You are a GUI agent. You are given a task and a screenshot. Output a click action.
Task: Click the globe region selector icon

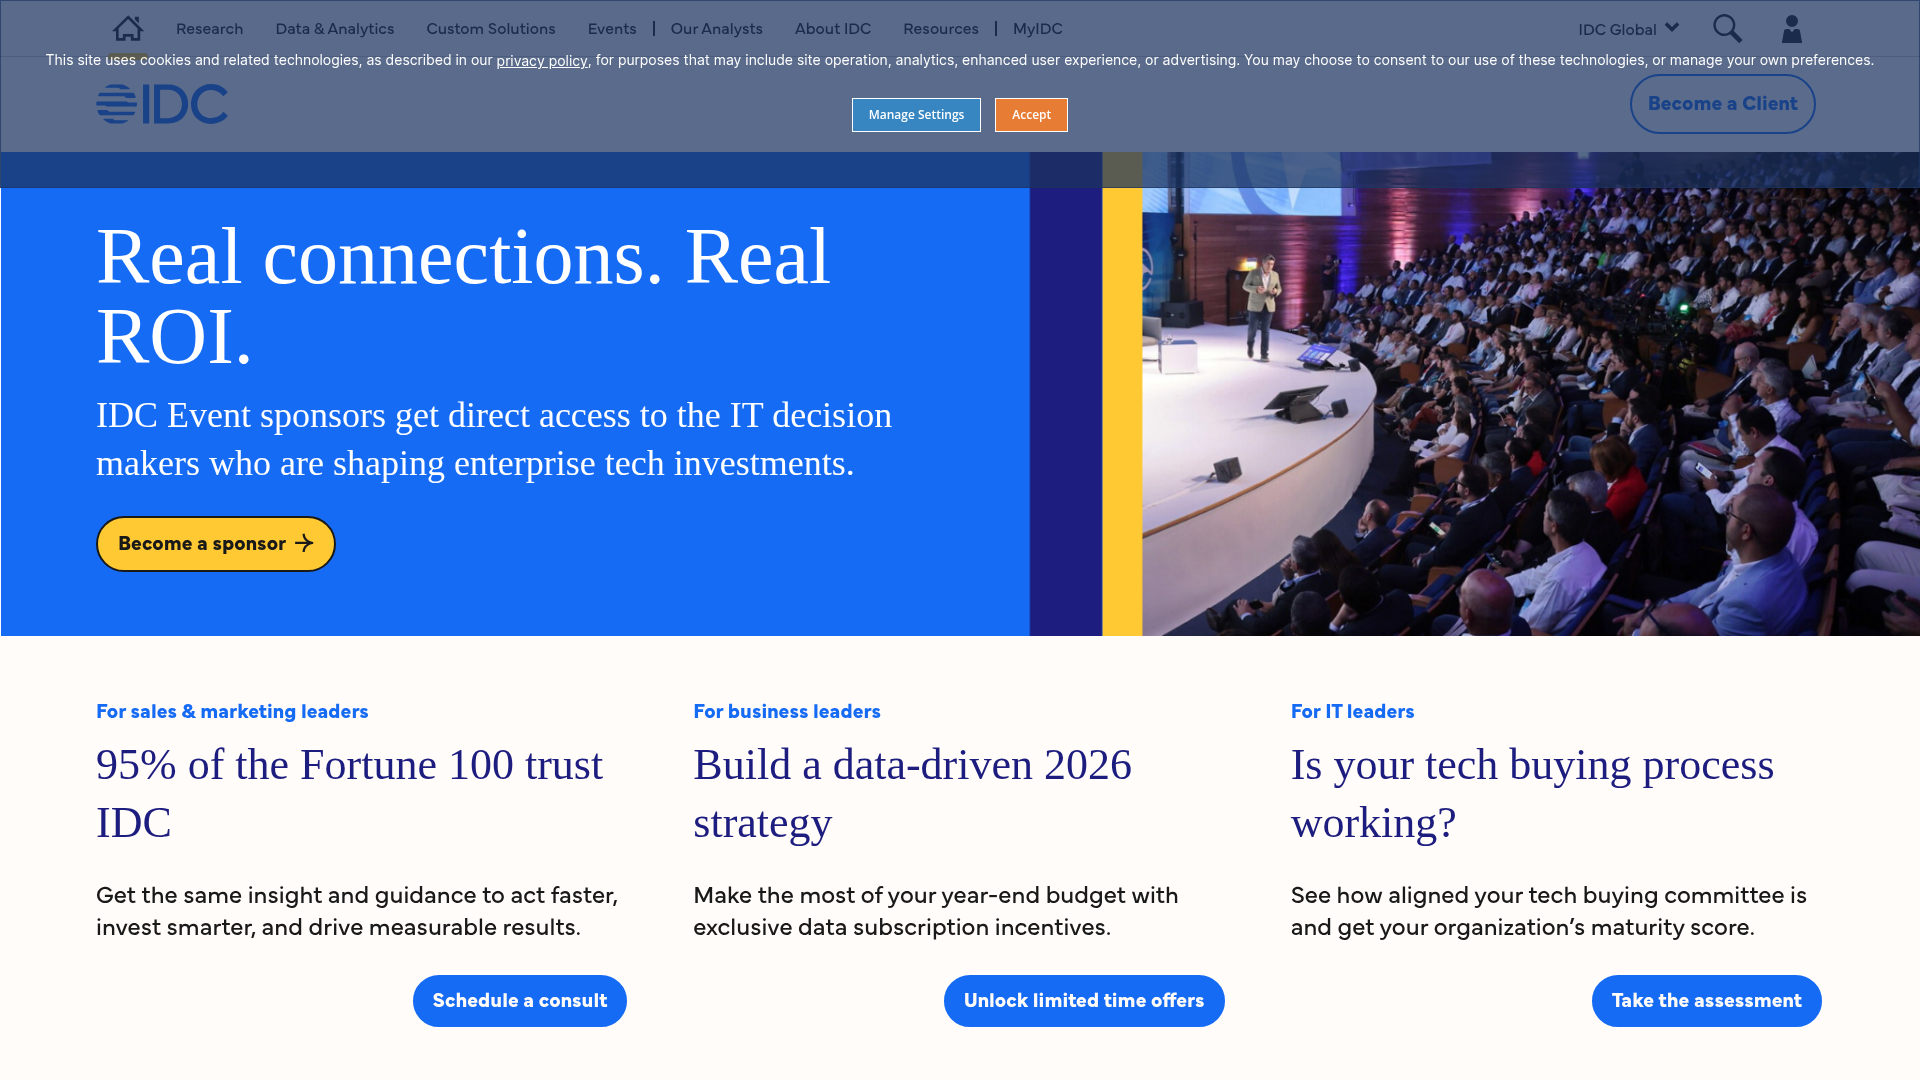pos(1672,27)
